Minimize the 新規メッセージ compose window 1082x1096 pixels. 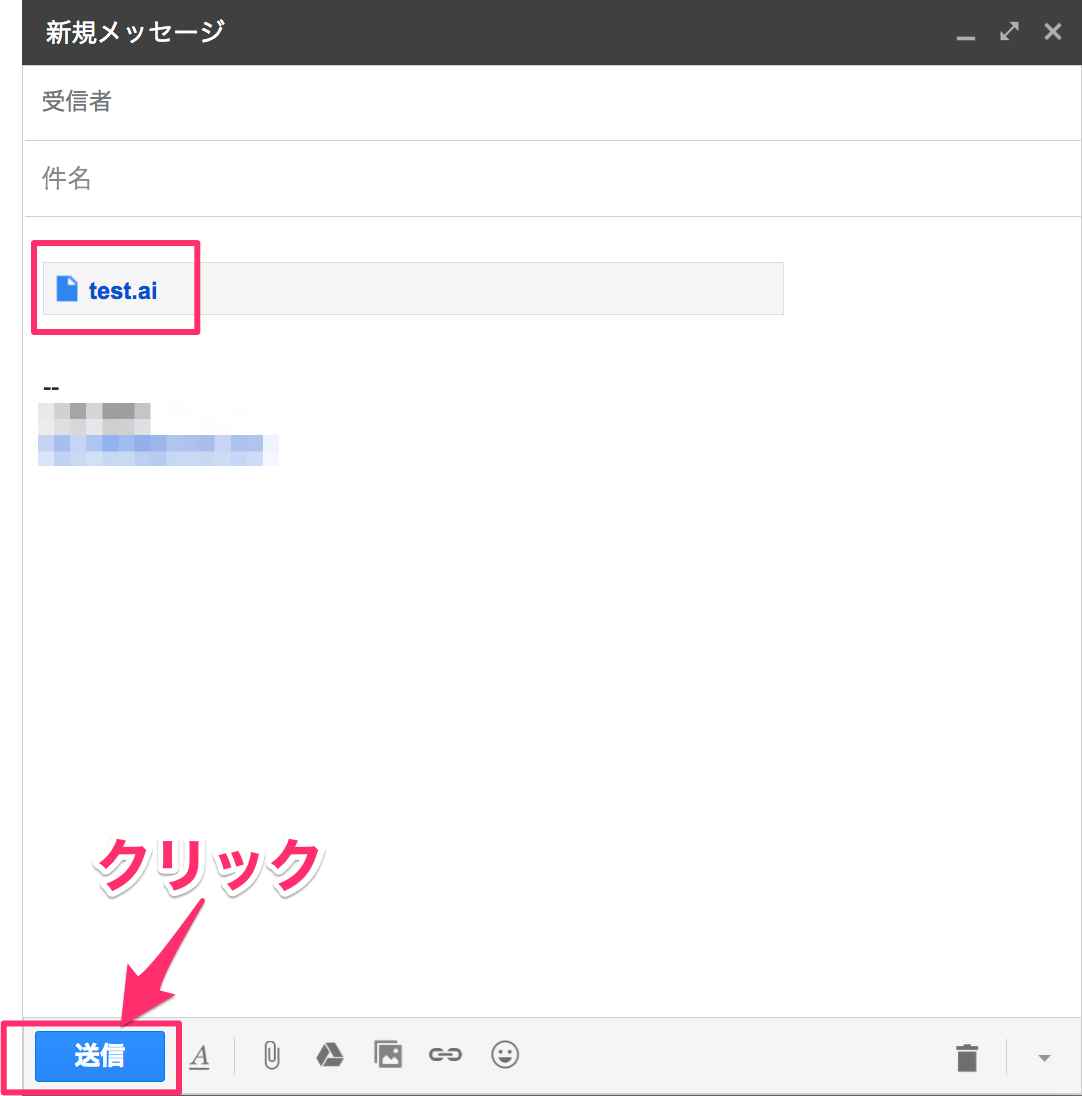pyautogui.click(x=966, y=36)
